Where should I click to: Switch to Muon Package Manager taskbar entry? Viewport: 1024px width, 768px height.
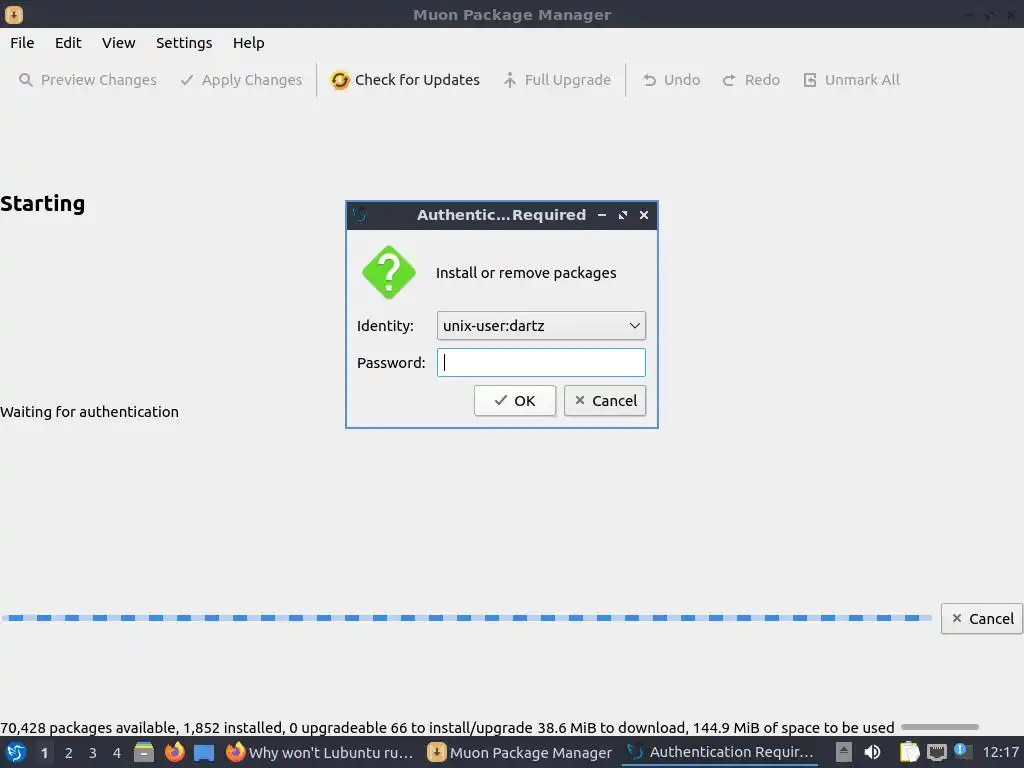point(520,752)
